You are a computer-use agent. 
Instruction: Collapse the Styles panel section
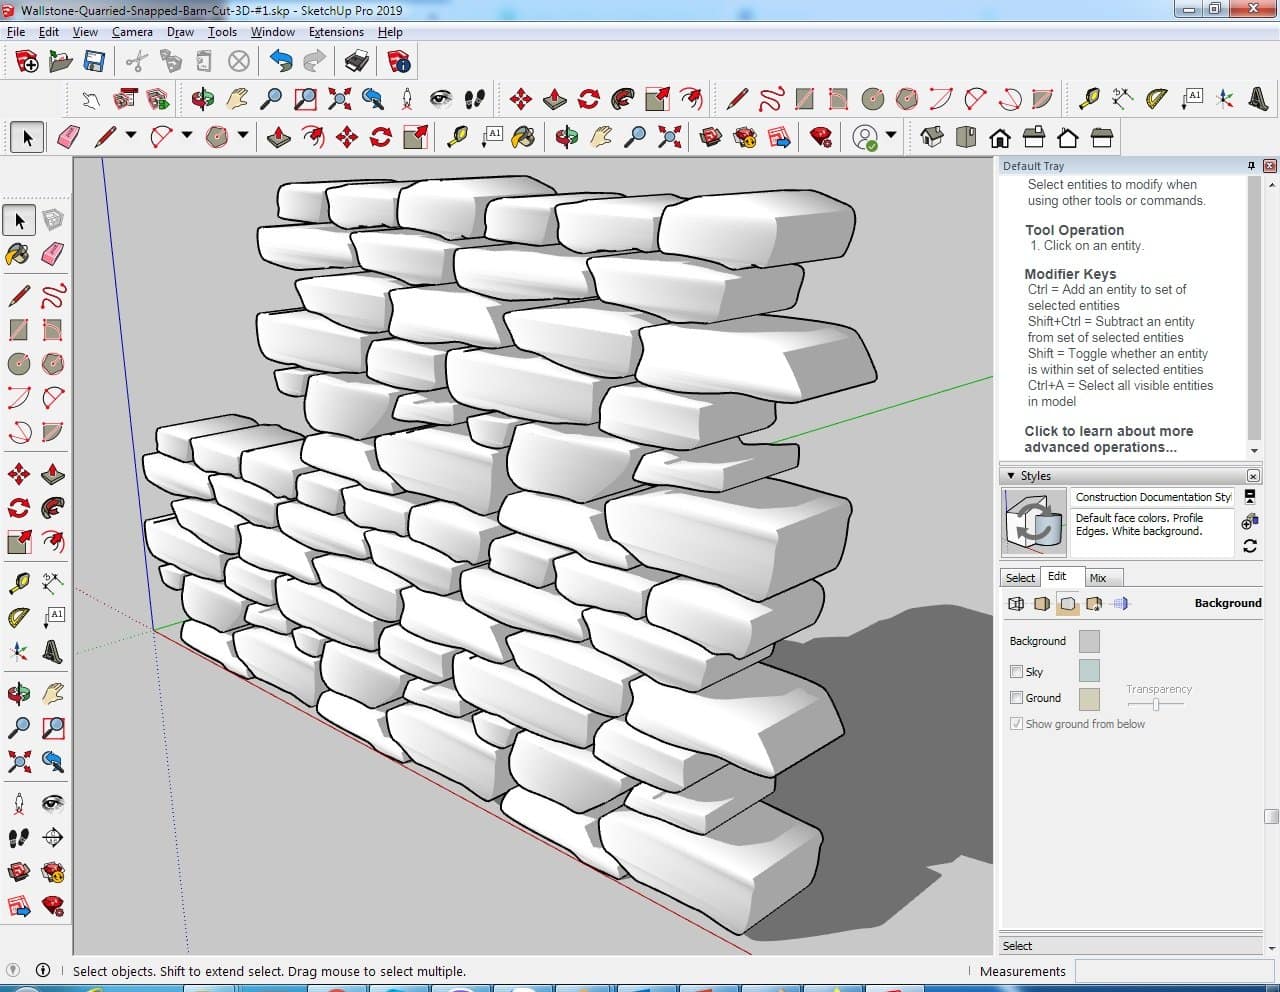[1011, 476]
